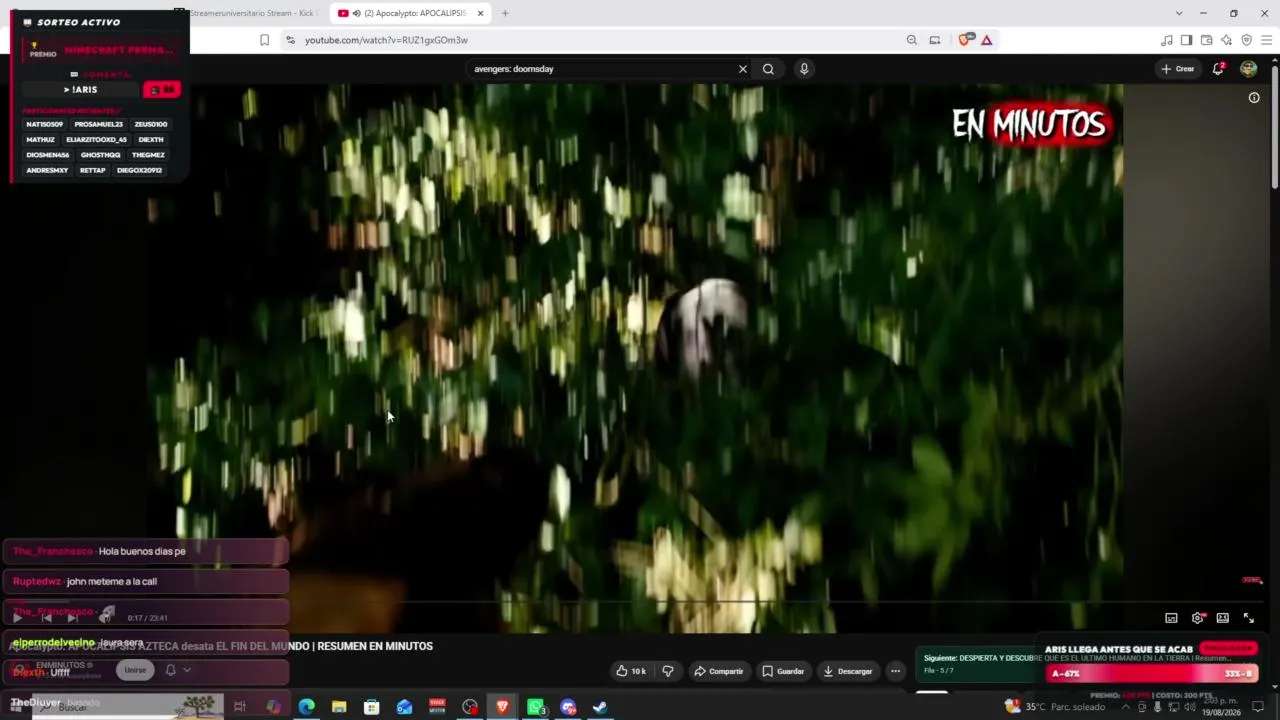Open Brave Rewards triangle icon
The height and width of the screenshot is (720, 1280).
[987, 40]
